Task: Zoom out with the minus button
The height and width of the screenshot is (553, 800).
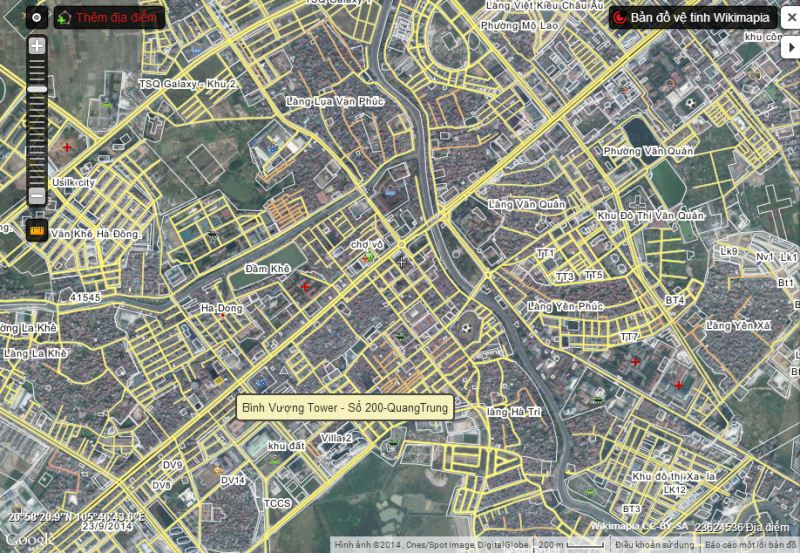Action: tap(37, 196)
